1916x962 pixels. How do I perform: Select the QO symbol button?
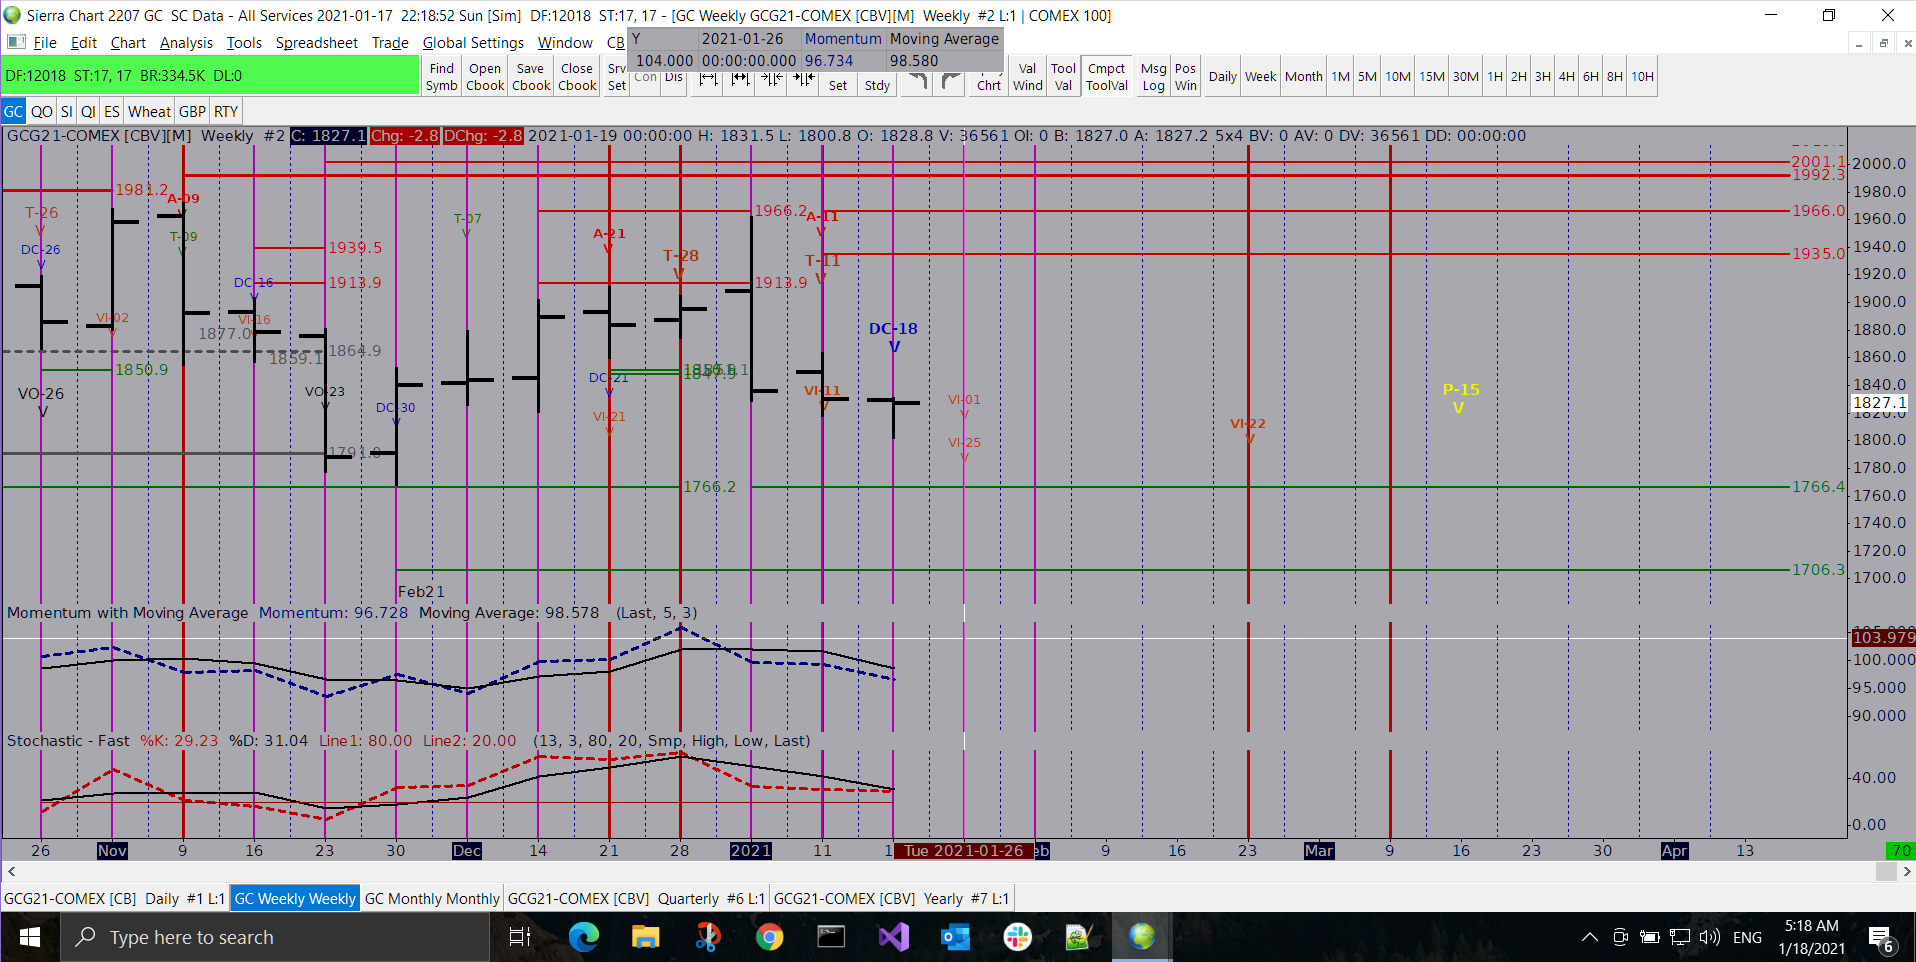(x=41, y=111)
